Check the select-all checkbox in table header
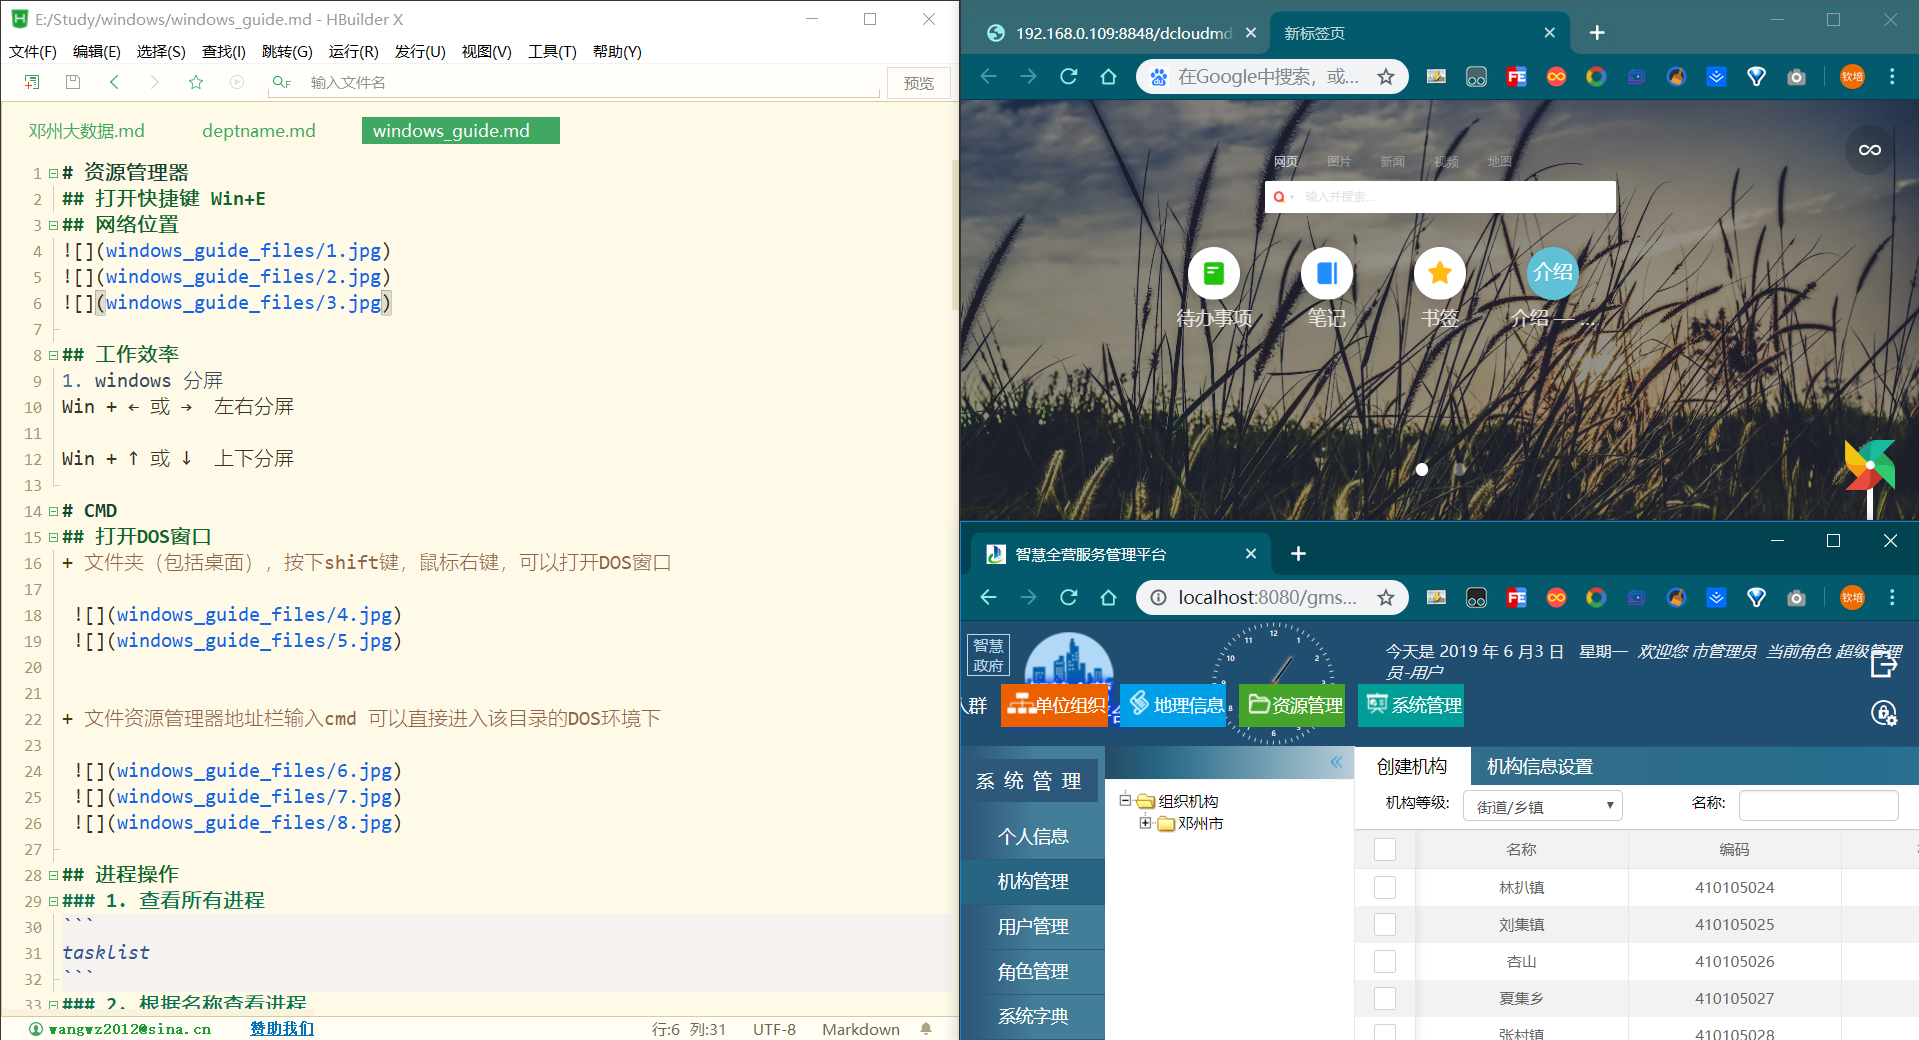The image size is (1919, 1040). 1385,849
